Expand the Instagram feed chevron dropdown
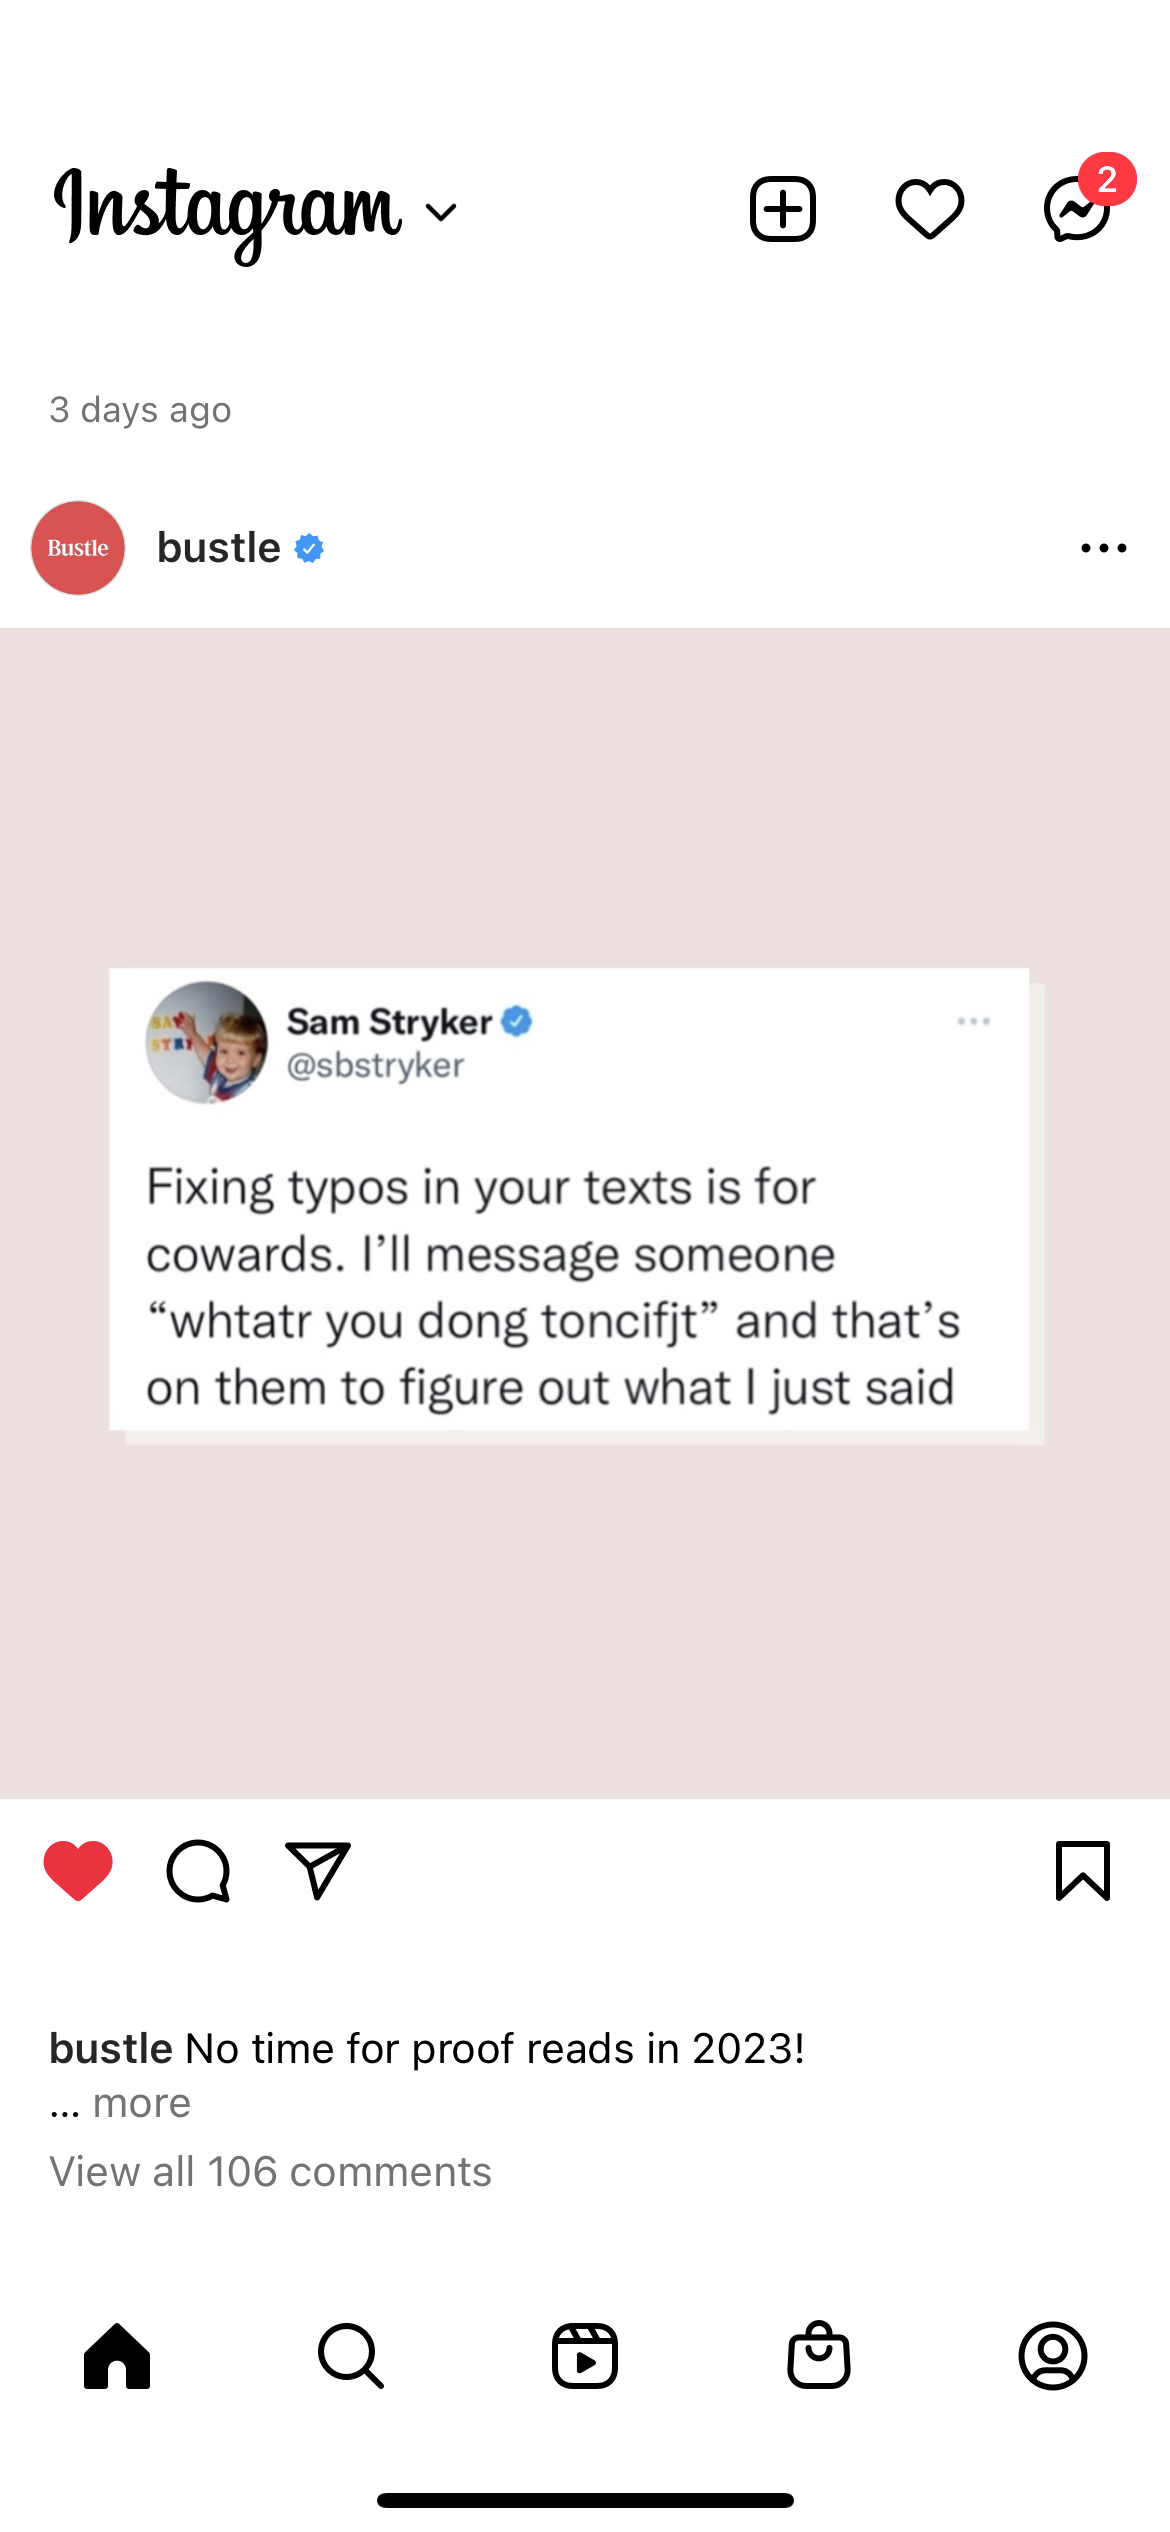 [x=441, y=211]
